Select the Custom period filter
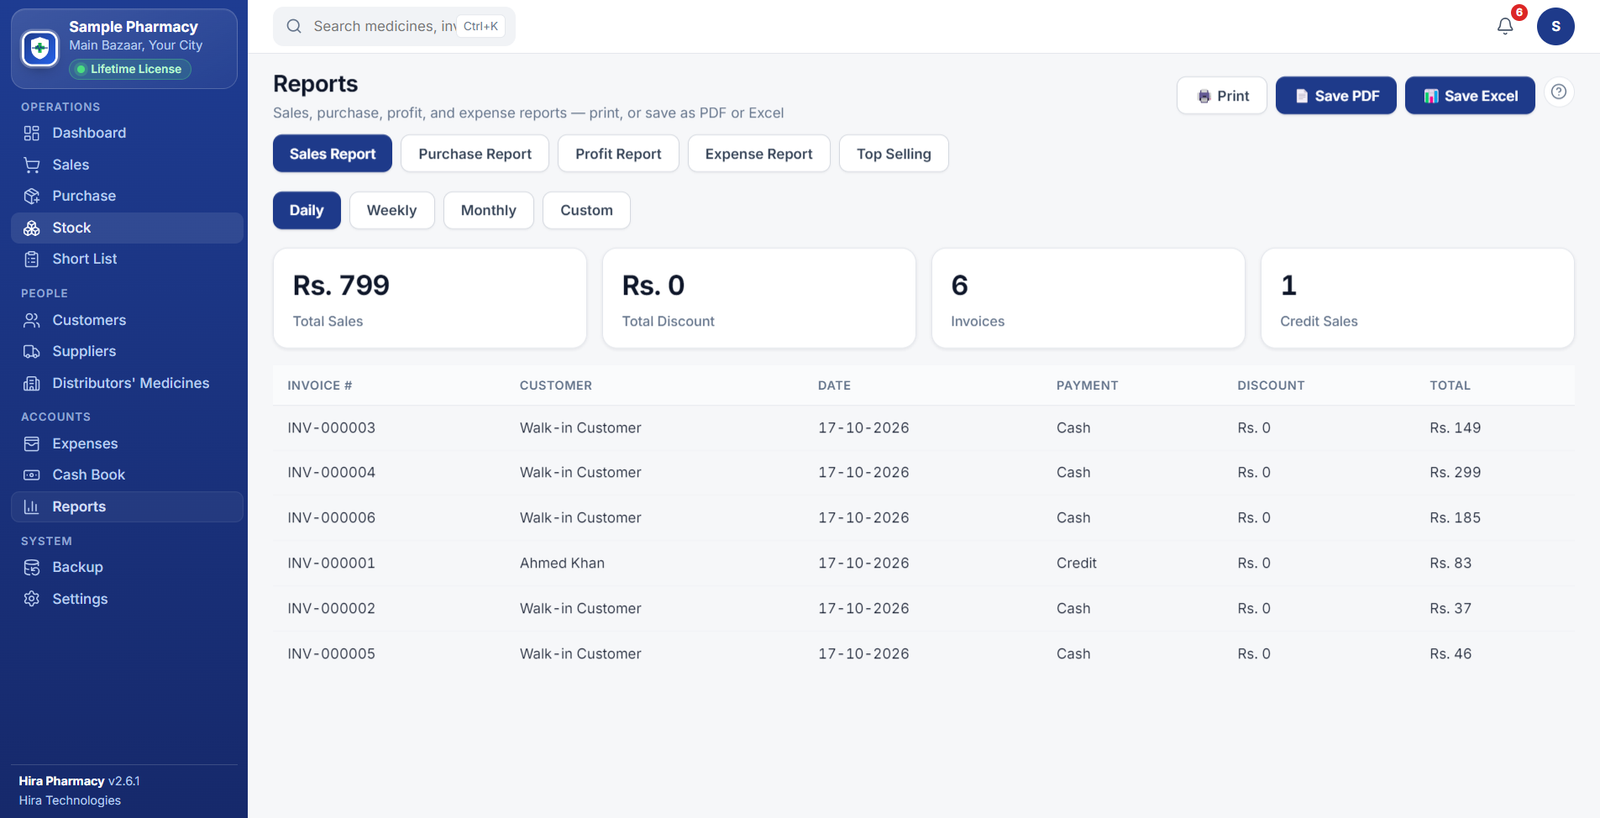Image resolution: width=1600 pixels, height=818 pixels. (587, 210)
